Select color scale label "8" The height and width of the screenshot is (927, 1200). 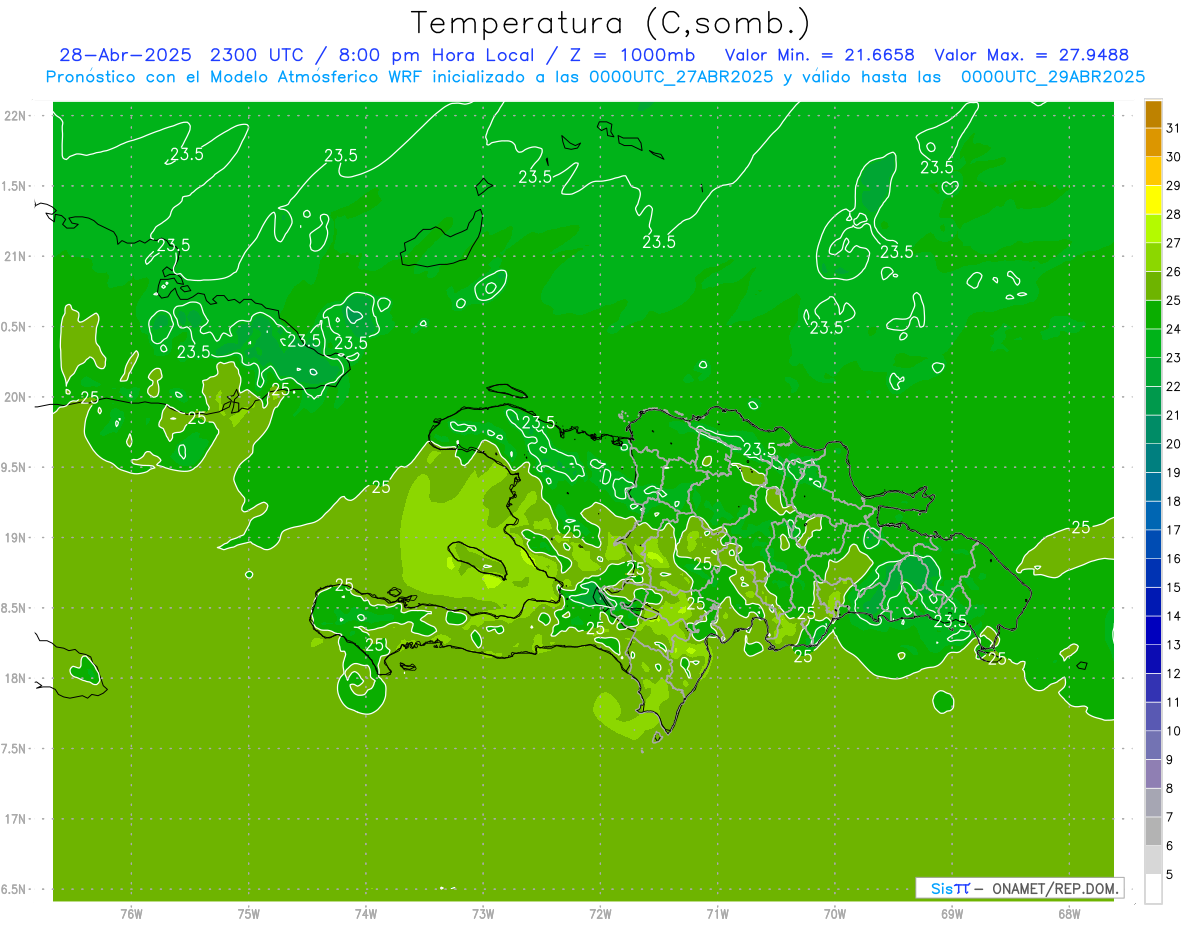pyautogui.click(x=1170, y=789)
